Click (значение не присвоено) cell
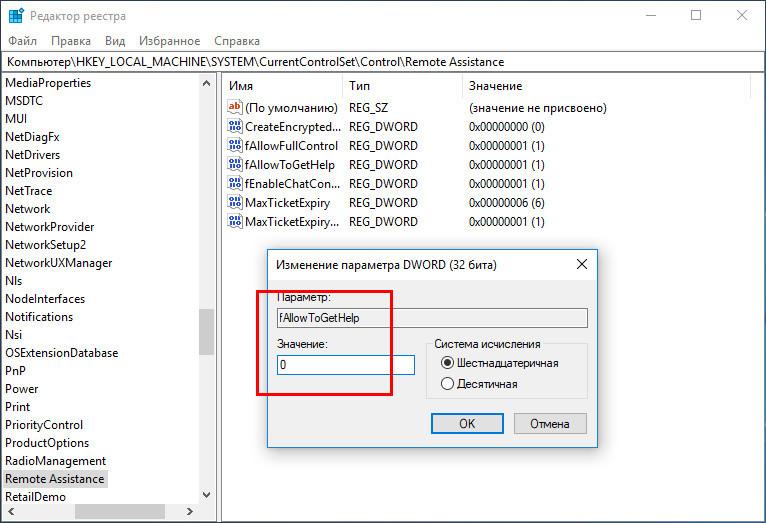This screenshot has width=766, height=523. [537, 108]
